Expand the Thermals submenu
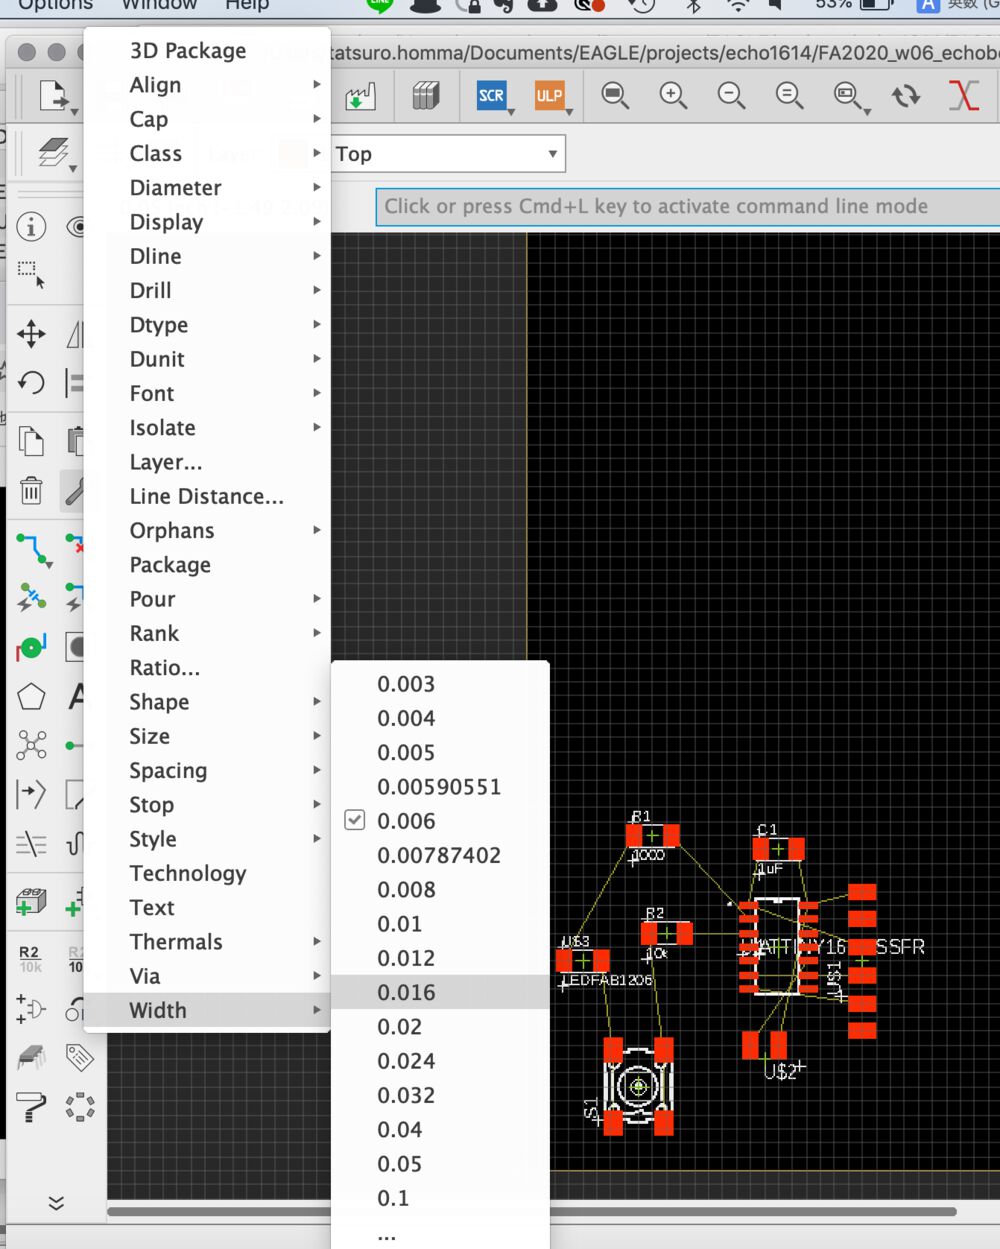The image size is (1000, 1249). (x=207, y=942)
